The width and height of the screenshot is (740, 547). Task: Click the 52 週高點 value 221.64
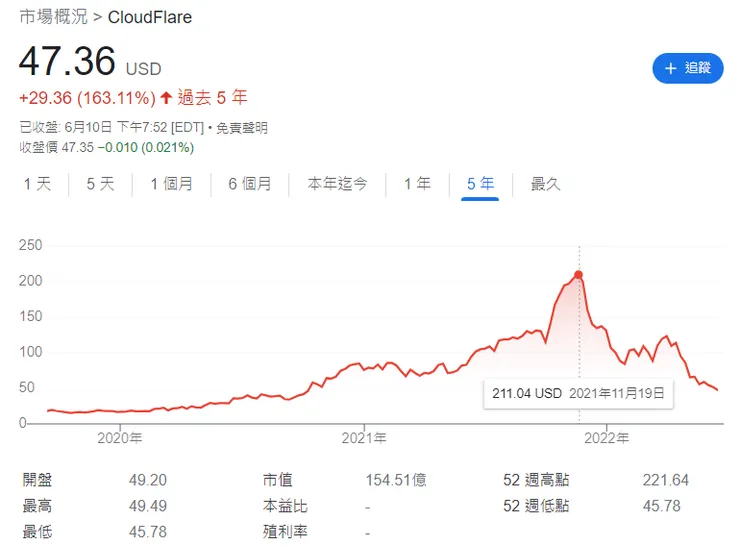click(x=665, y=480)
